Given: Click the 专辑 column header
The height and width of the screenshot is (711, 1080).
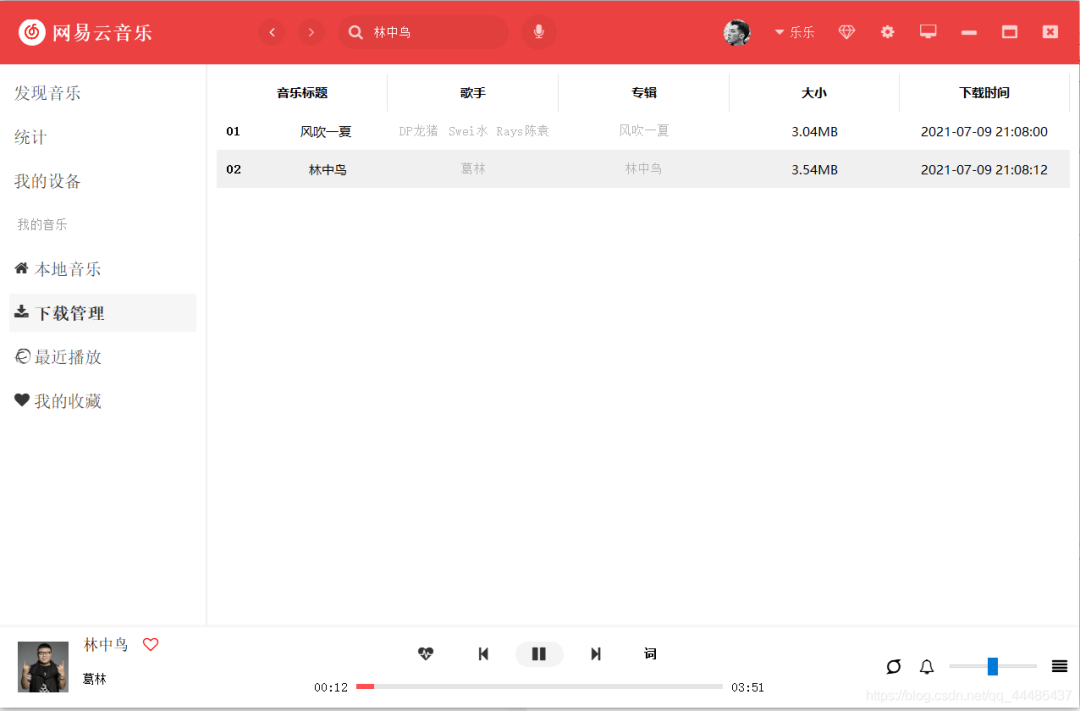Looking at the screenshot, I should (x=644, y=93).
